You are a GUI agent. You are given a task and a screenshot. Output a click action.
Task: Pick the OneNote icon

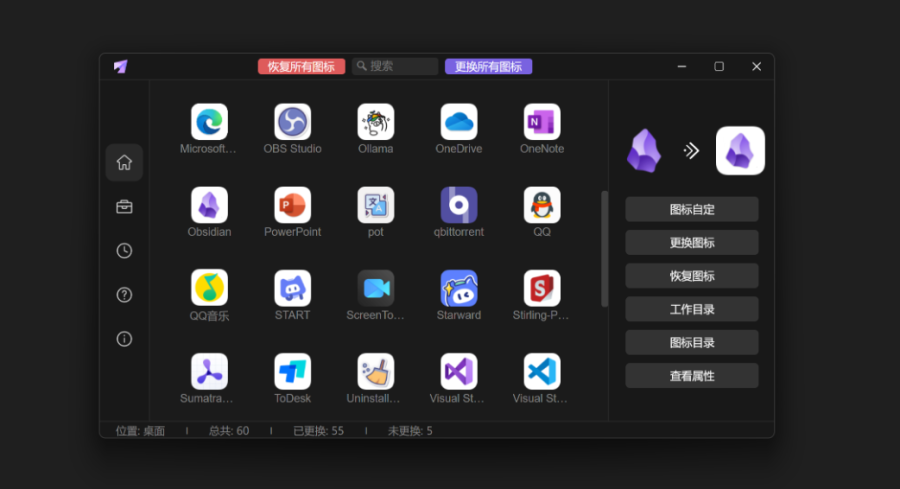coord(542,122)
